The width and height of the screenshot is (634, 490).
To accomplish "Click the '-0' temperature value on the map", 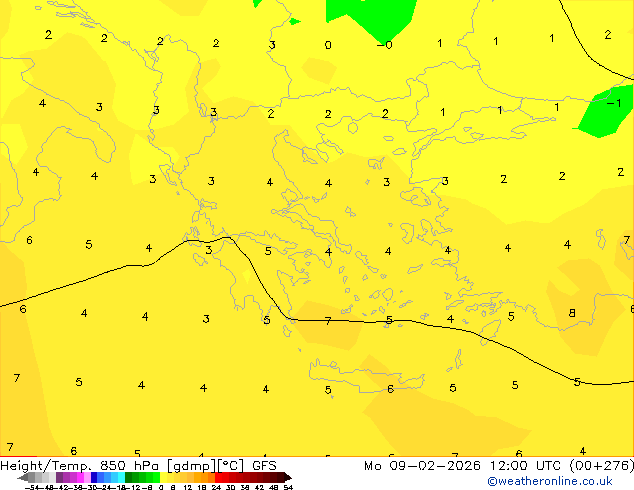I will 385,45.
